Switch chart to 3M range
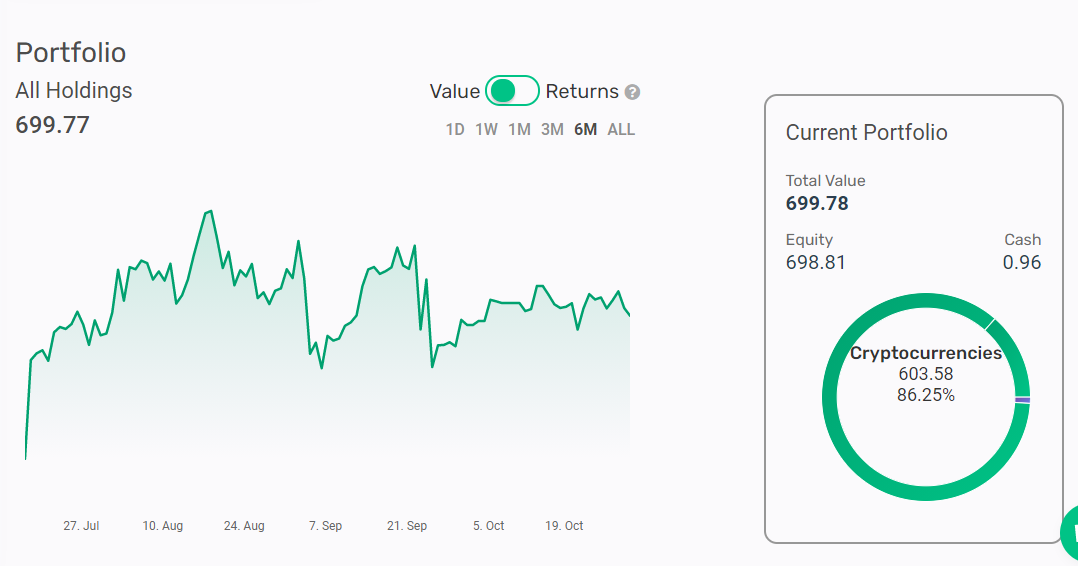1078x566 pixels. tap(552, 129)
